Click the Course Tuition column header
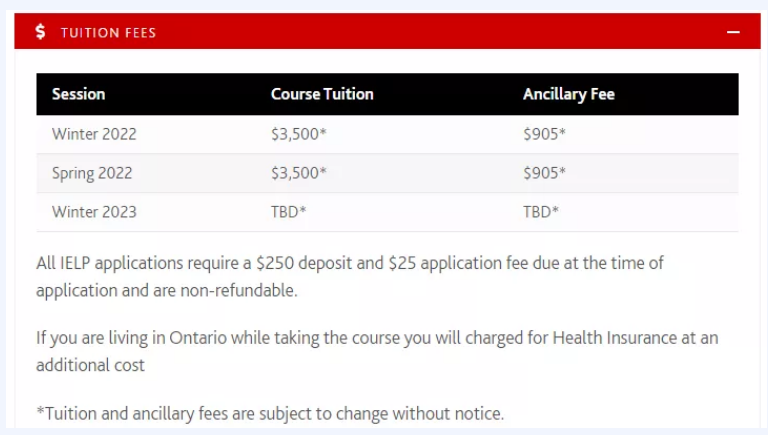Image resolution: width=768 pixels, height=435 pixels. pyautogui.click(x=322, y=94)
